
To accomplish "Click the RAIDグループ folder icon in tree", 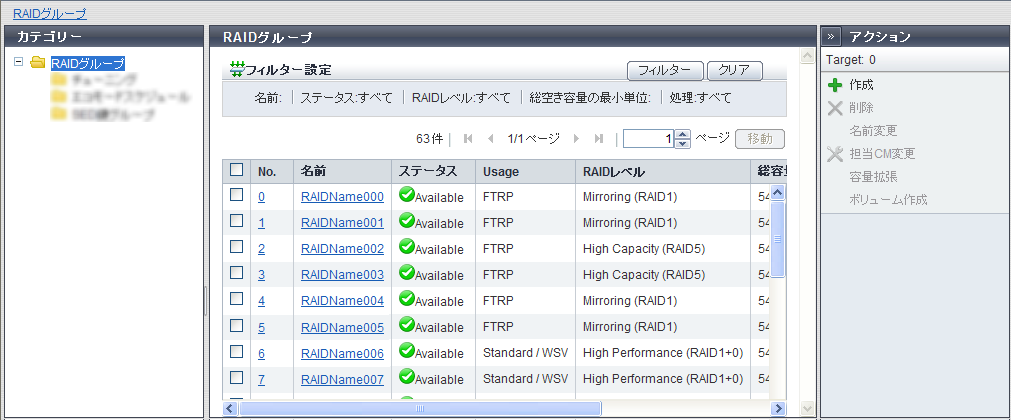I will pyautogui.click(x=38, y=63).
